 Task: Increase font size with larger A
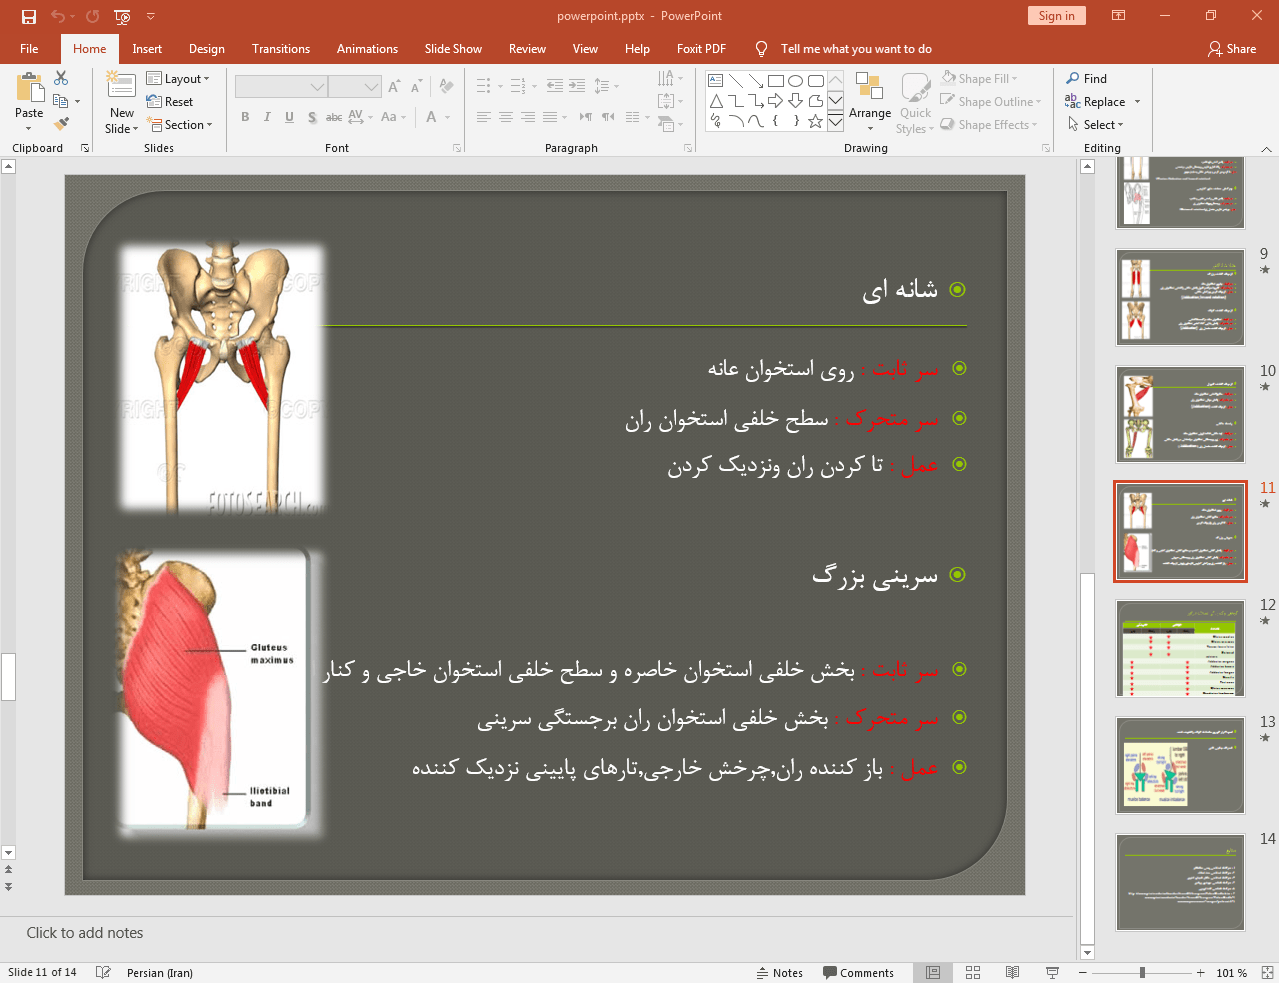coord(394,87)
